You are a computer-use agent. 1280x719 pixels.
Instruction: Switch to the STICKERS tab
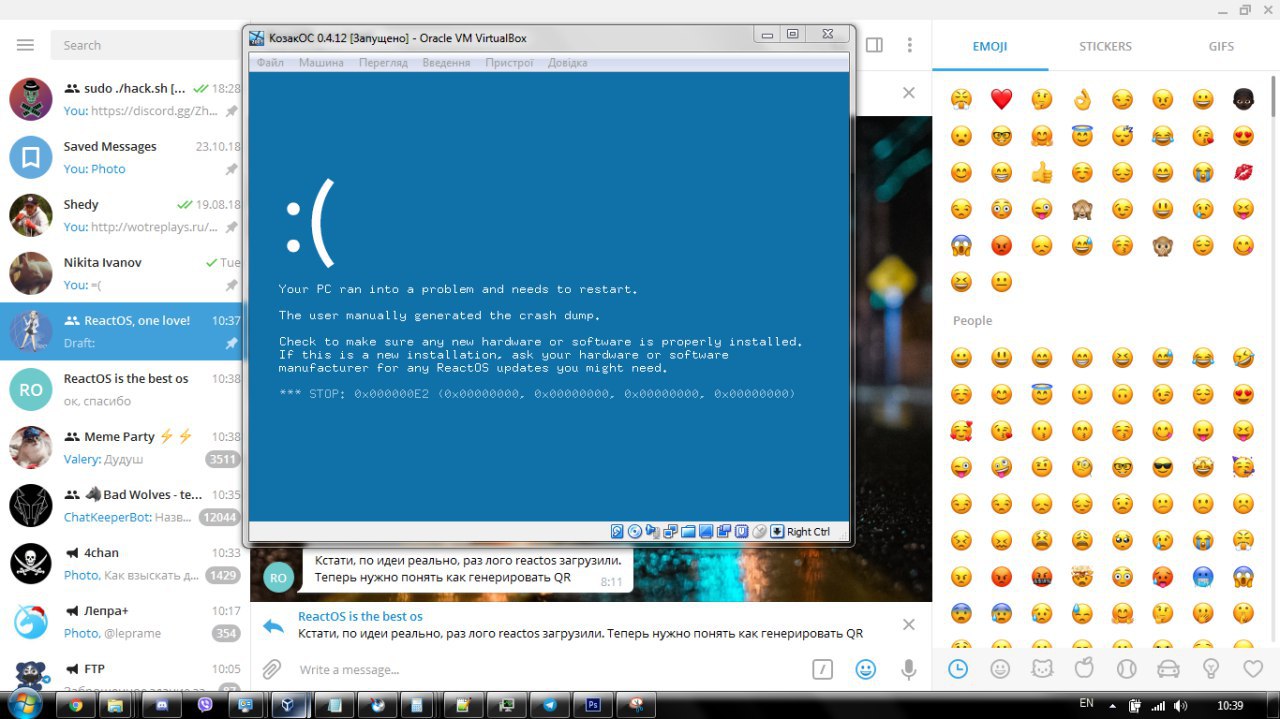[x=1105, y=46]
